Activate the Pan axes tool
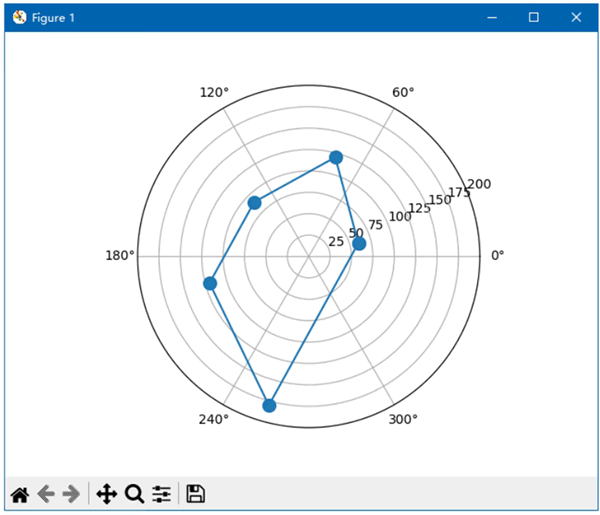 (x=106, y=494)
